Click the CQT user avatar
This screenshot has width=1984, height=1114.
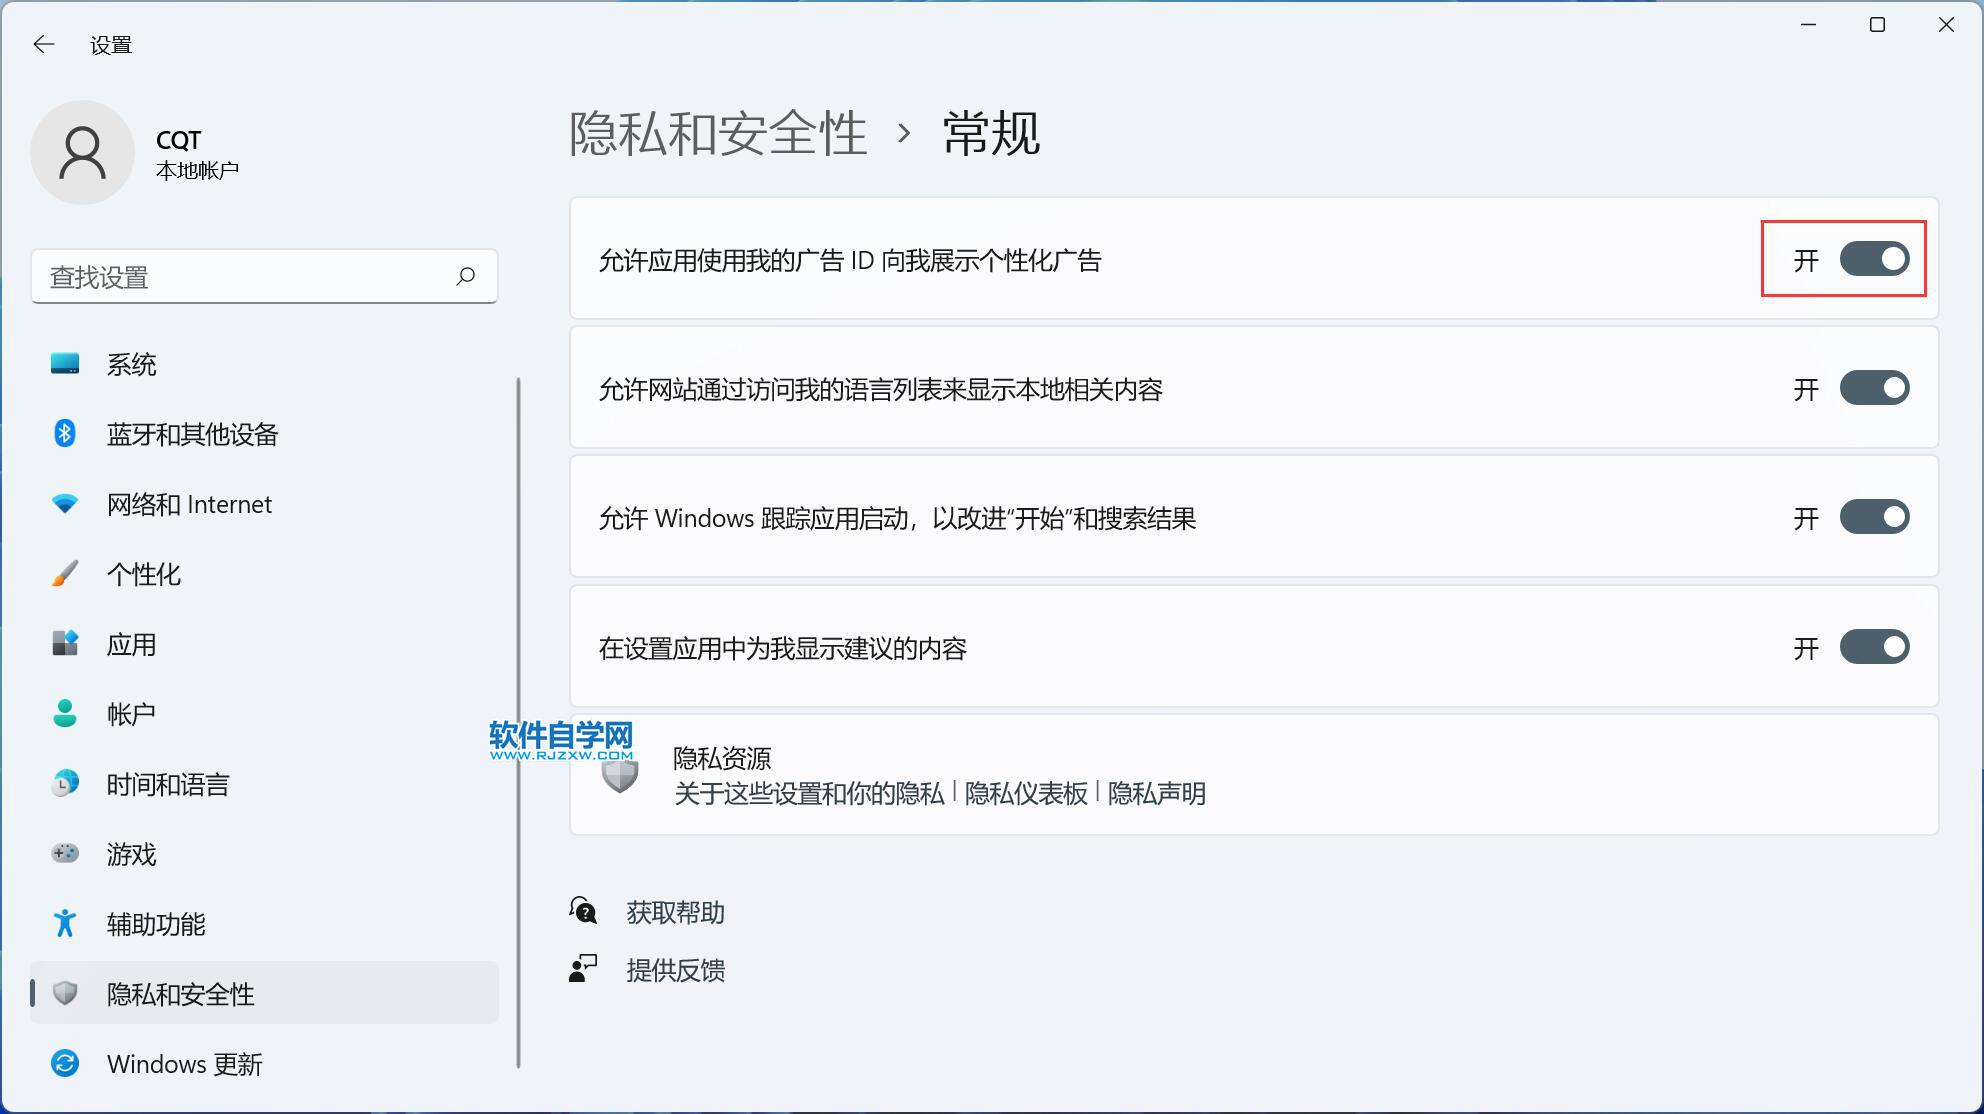82,153
